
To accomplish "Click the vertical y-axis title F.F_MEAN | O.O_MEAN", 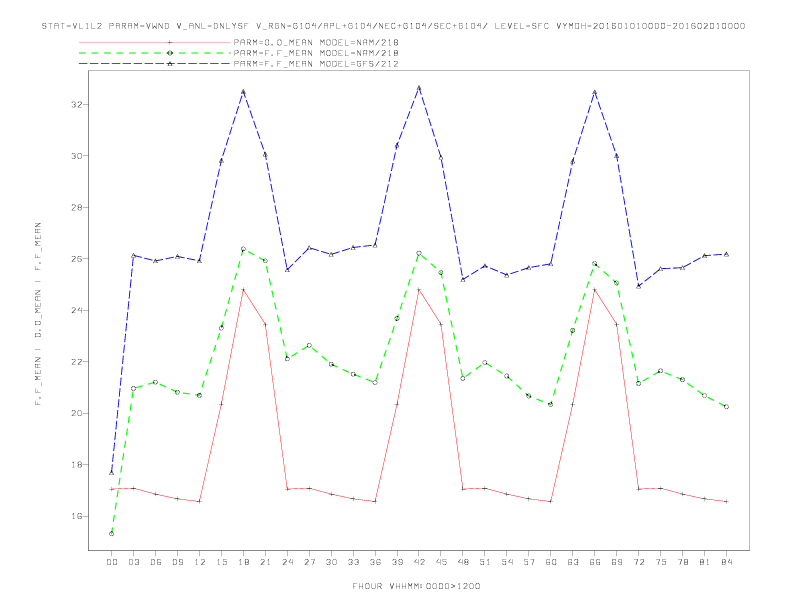I will 38,314.
